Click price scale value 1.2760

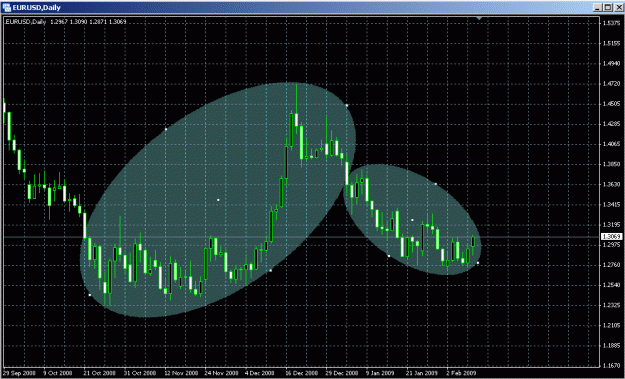tap(611, 265)
